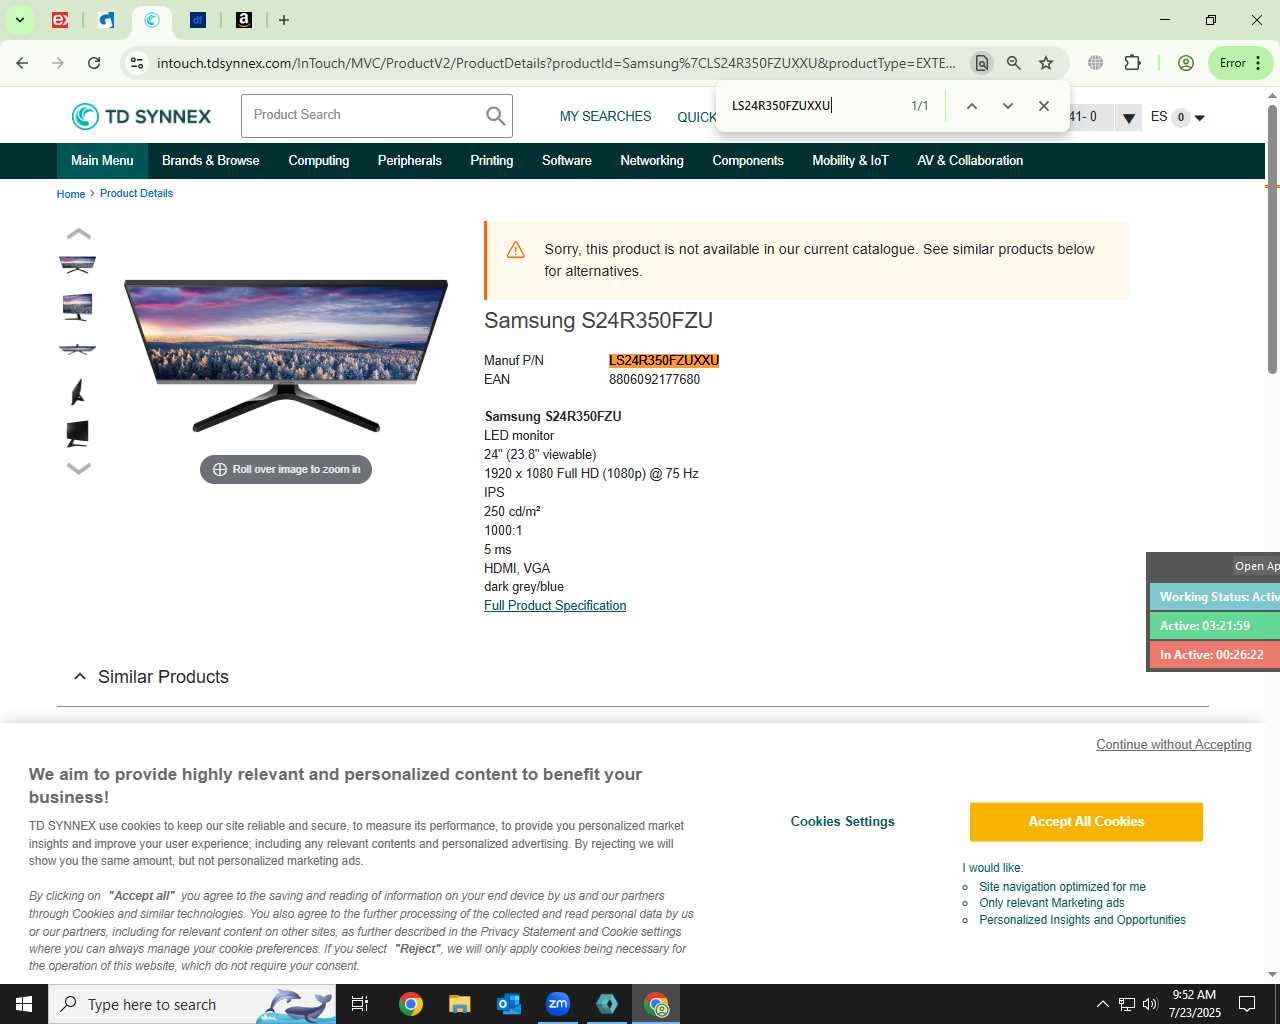The width and height of the screenshot is (1280, 1024).
Task: Select the back-view monitor thumbnail
Action: (x=77, y=433)
